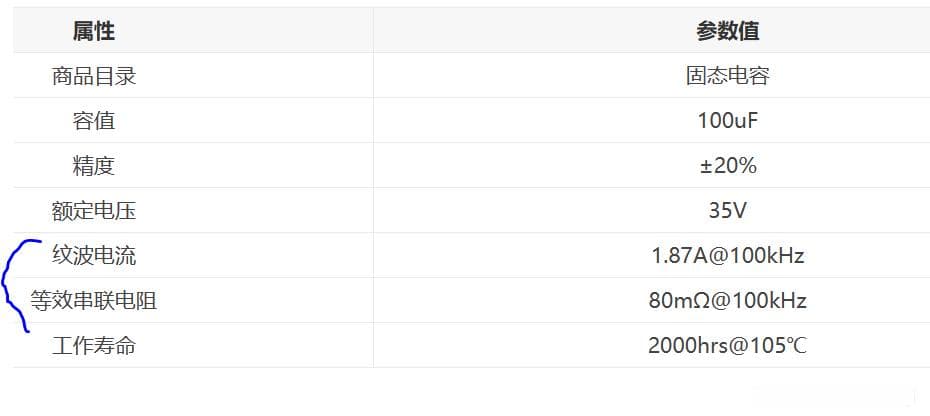
Task: Click the 35V rated voltage value
Action: pos(727,211)
